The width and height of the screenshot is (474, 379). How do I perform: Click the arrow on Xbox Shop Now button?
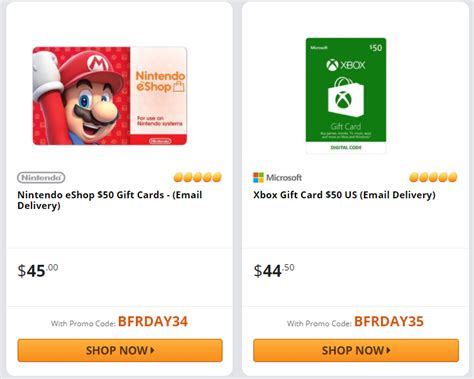tap(388, 350)
